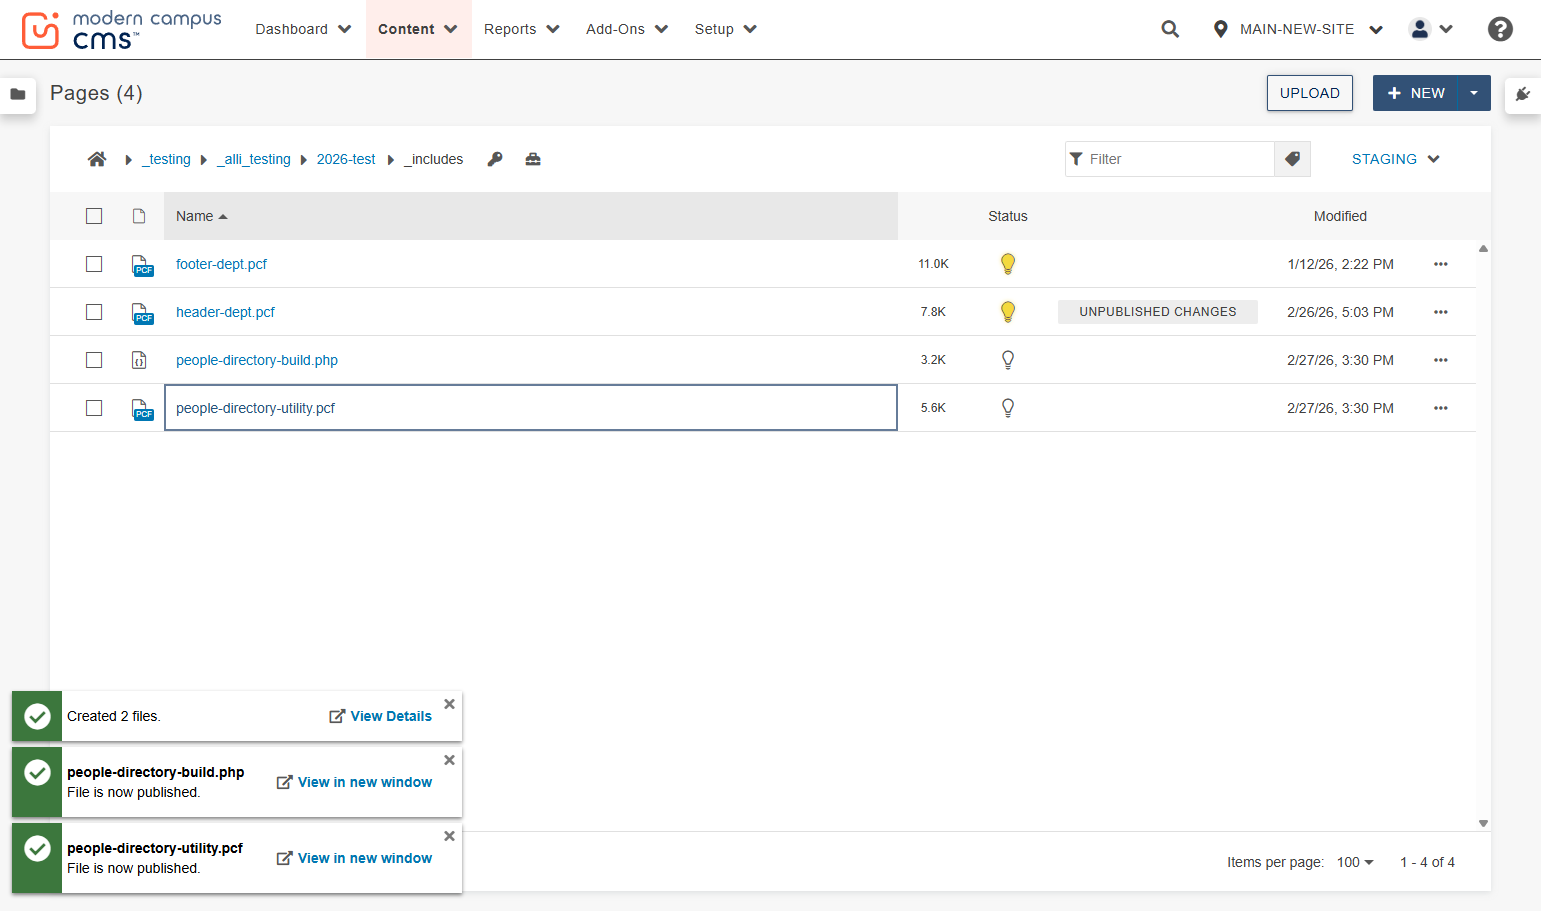This screenshot has height=911, width=1541.
Task: Click the Status column header
Action: coord(1008,216)
